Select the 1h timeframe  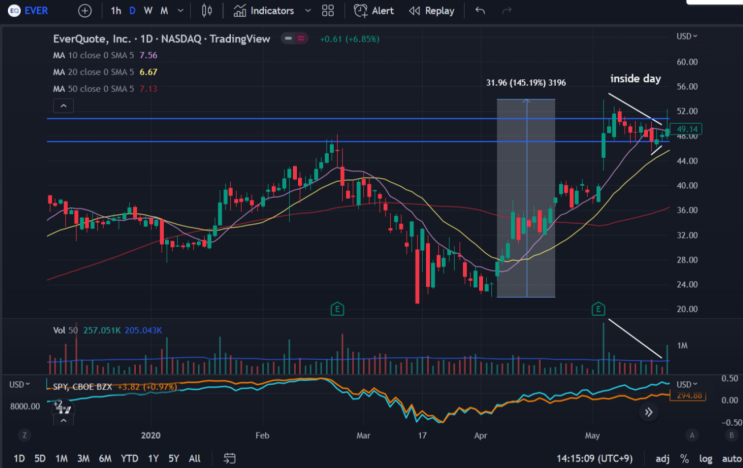(116, 10)
